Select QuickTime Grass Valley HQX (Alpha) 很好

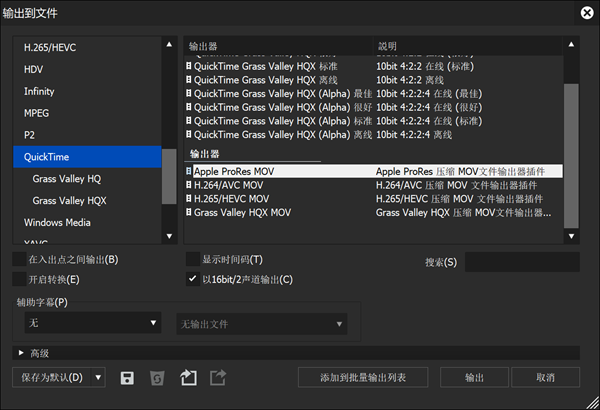coord(374,107)
